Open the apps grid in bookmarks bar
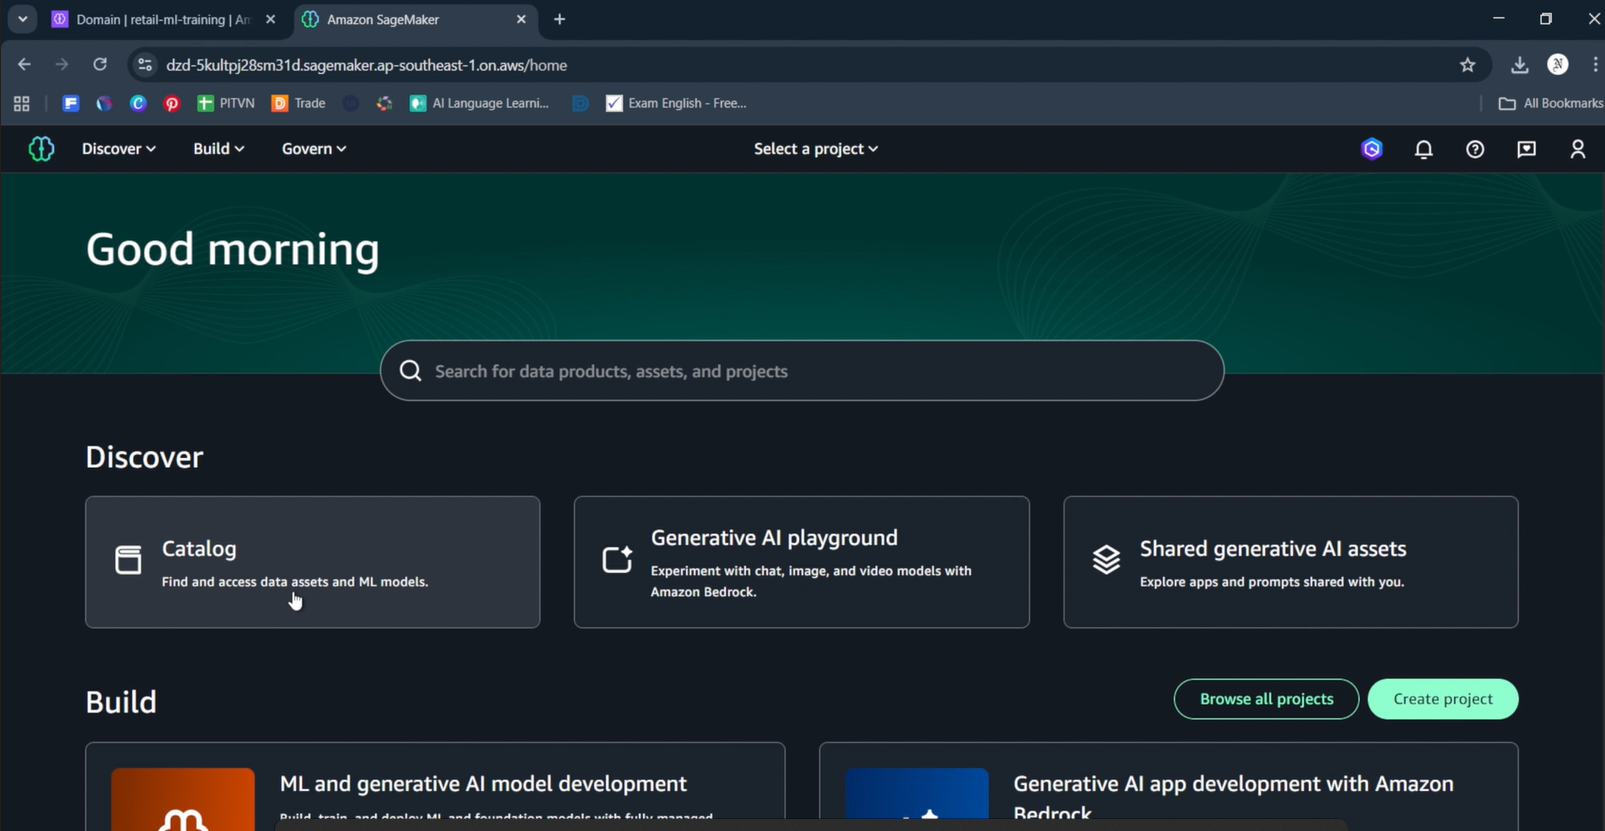 (x=22, y=103)
